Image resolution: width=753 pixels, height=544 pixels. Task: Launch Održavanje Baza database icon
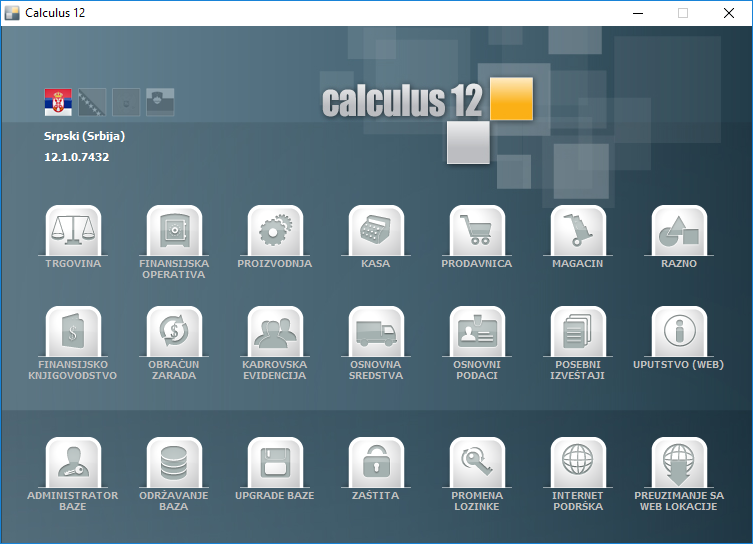(x=174, y=463)
